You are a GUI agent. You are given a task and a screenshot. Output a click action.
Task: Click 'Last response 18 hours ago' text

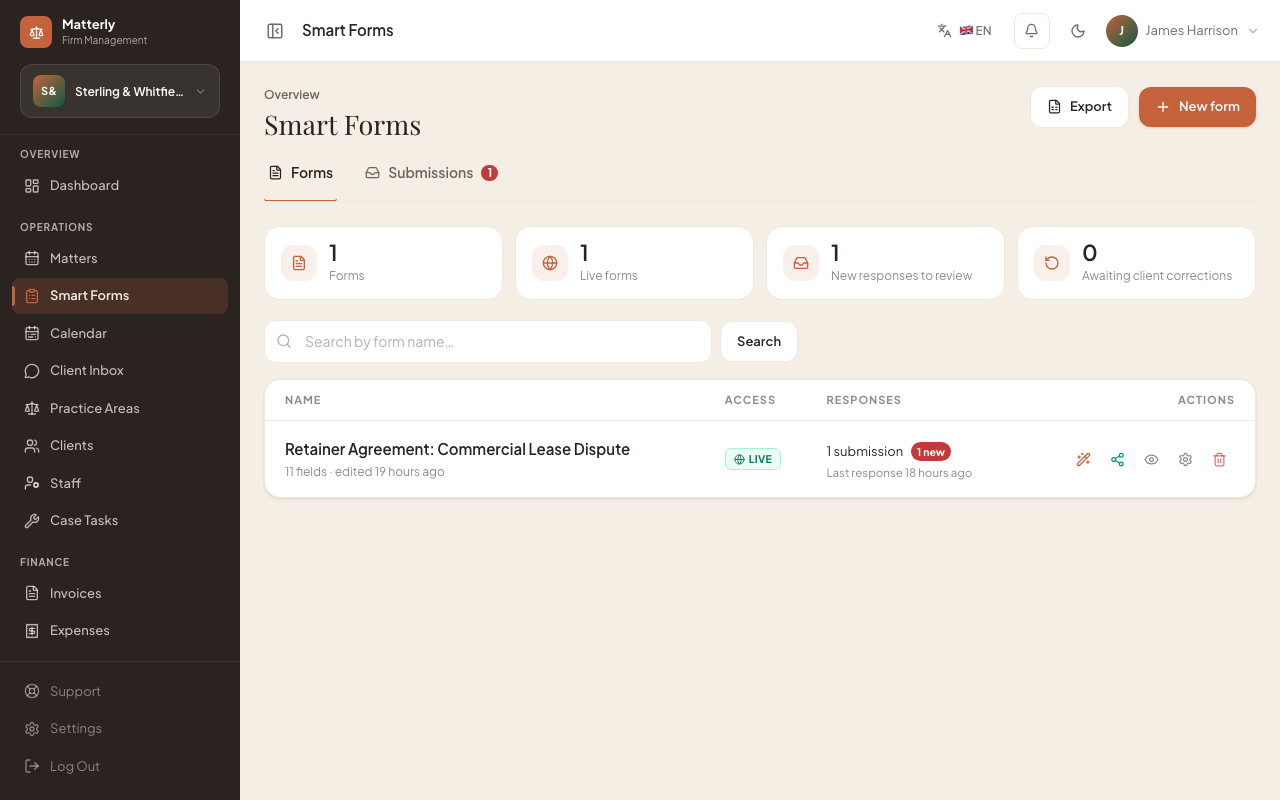pyautogui.click(x=899, y=473)
